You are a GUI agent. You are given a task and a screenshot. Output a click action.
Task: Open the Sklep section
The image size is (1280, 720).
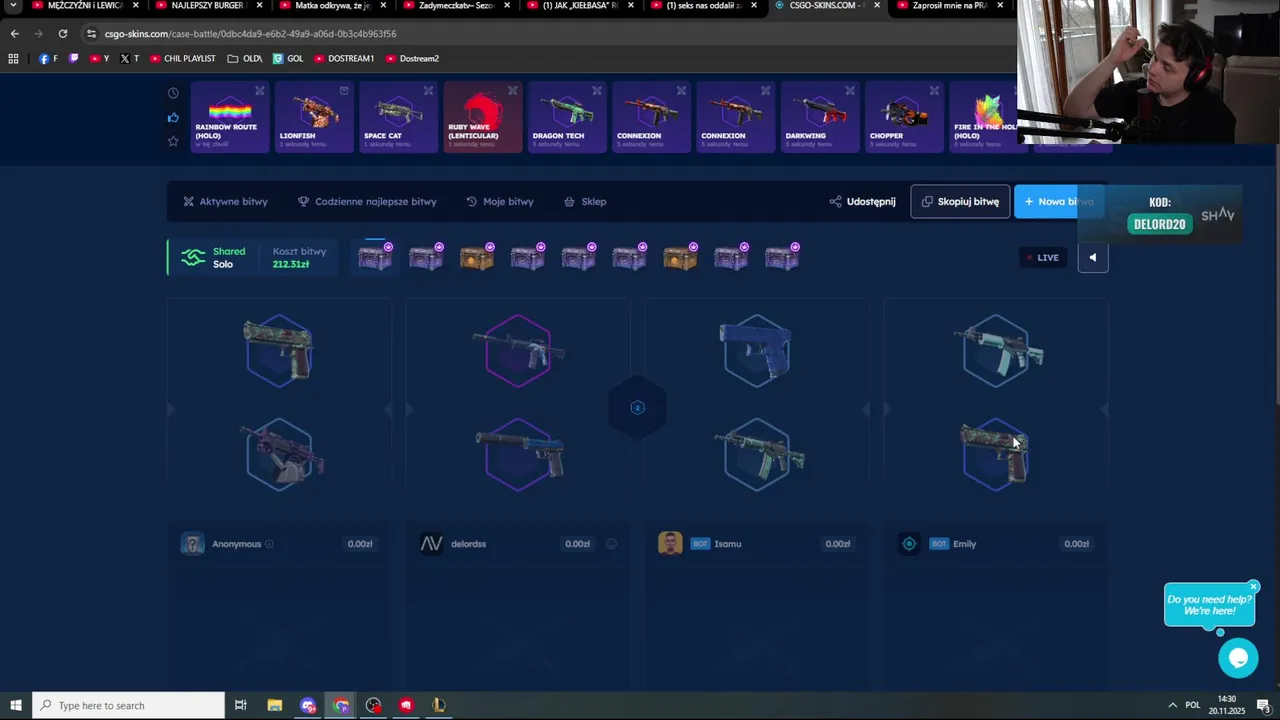[585, 201]
